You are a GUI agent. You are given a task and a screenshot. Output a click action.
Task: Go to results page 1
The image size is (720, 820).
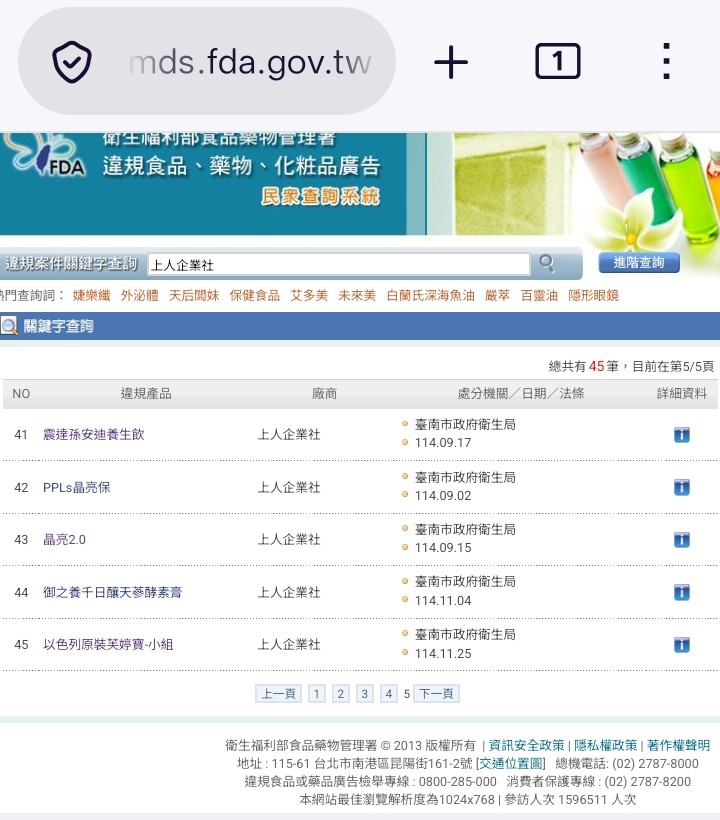tap(316, 693)
